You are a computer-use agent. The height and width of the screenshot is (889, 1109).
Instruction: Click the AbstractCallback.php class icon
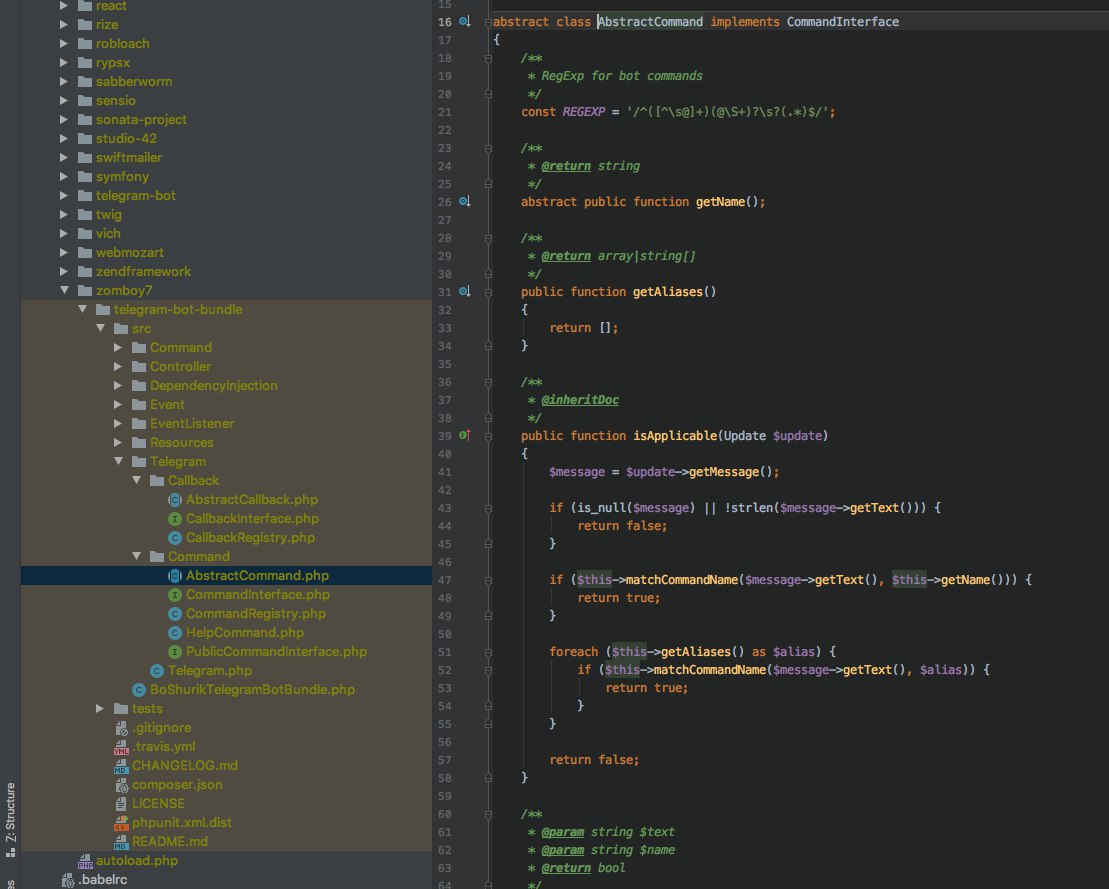tap(175, 500)
